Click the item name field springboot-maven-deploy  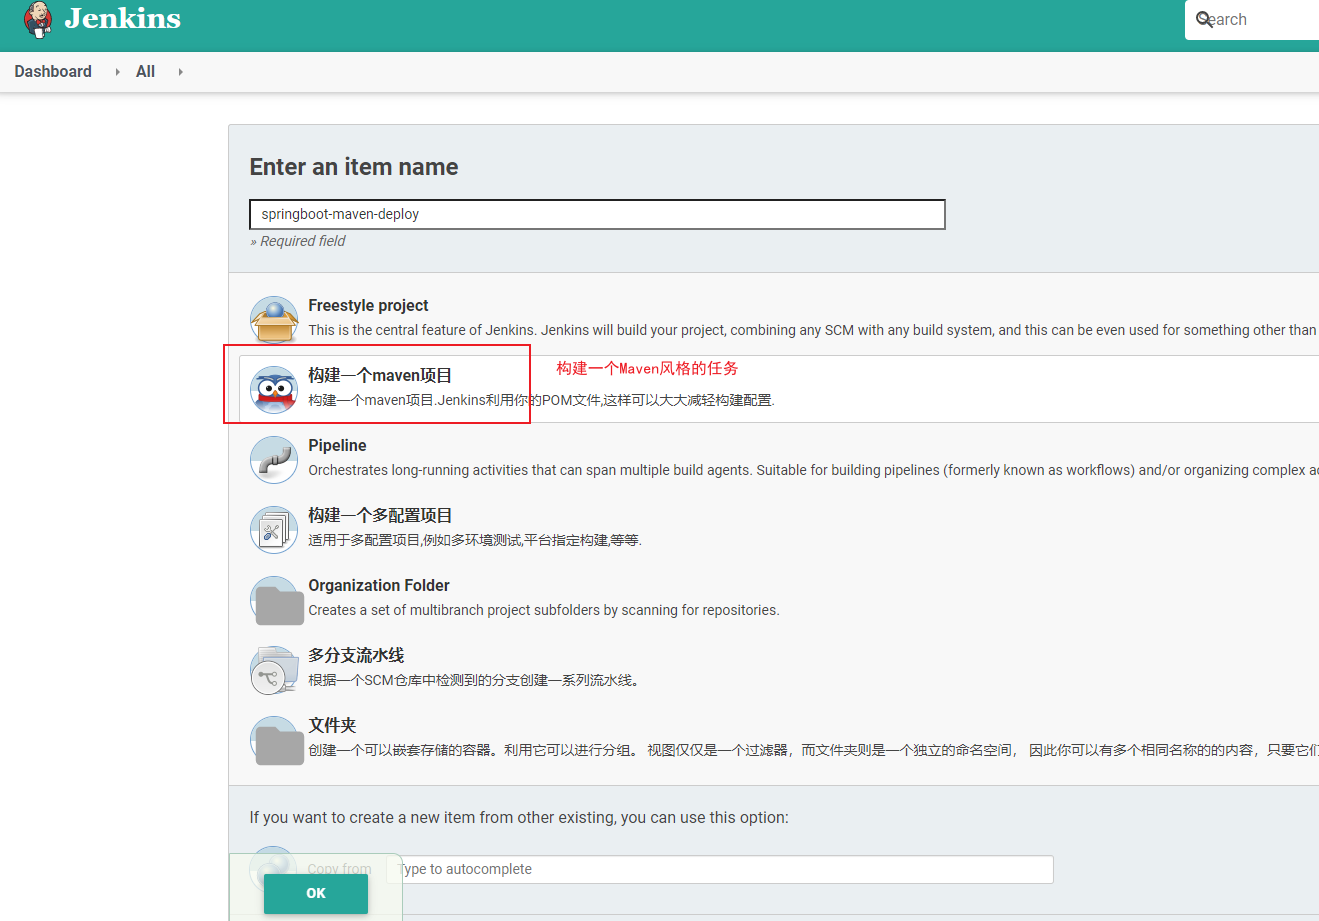point(597,214)
